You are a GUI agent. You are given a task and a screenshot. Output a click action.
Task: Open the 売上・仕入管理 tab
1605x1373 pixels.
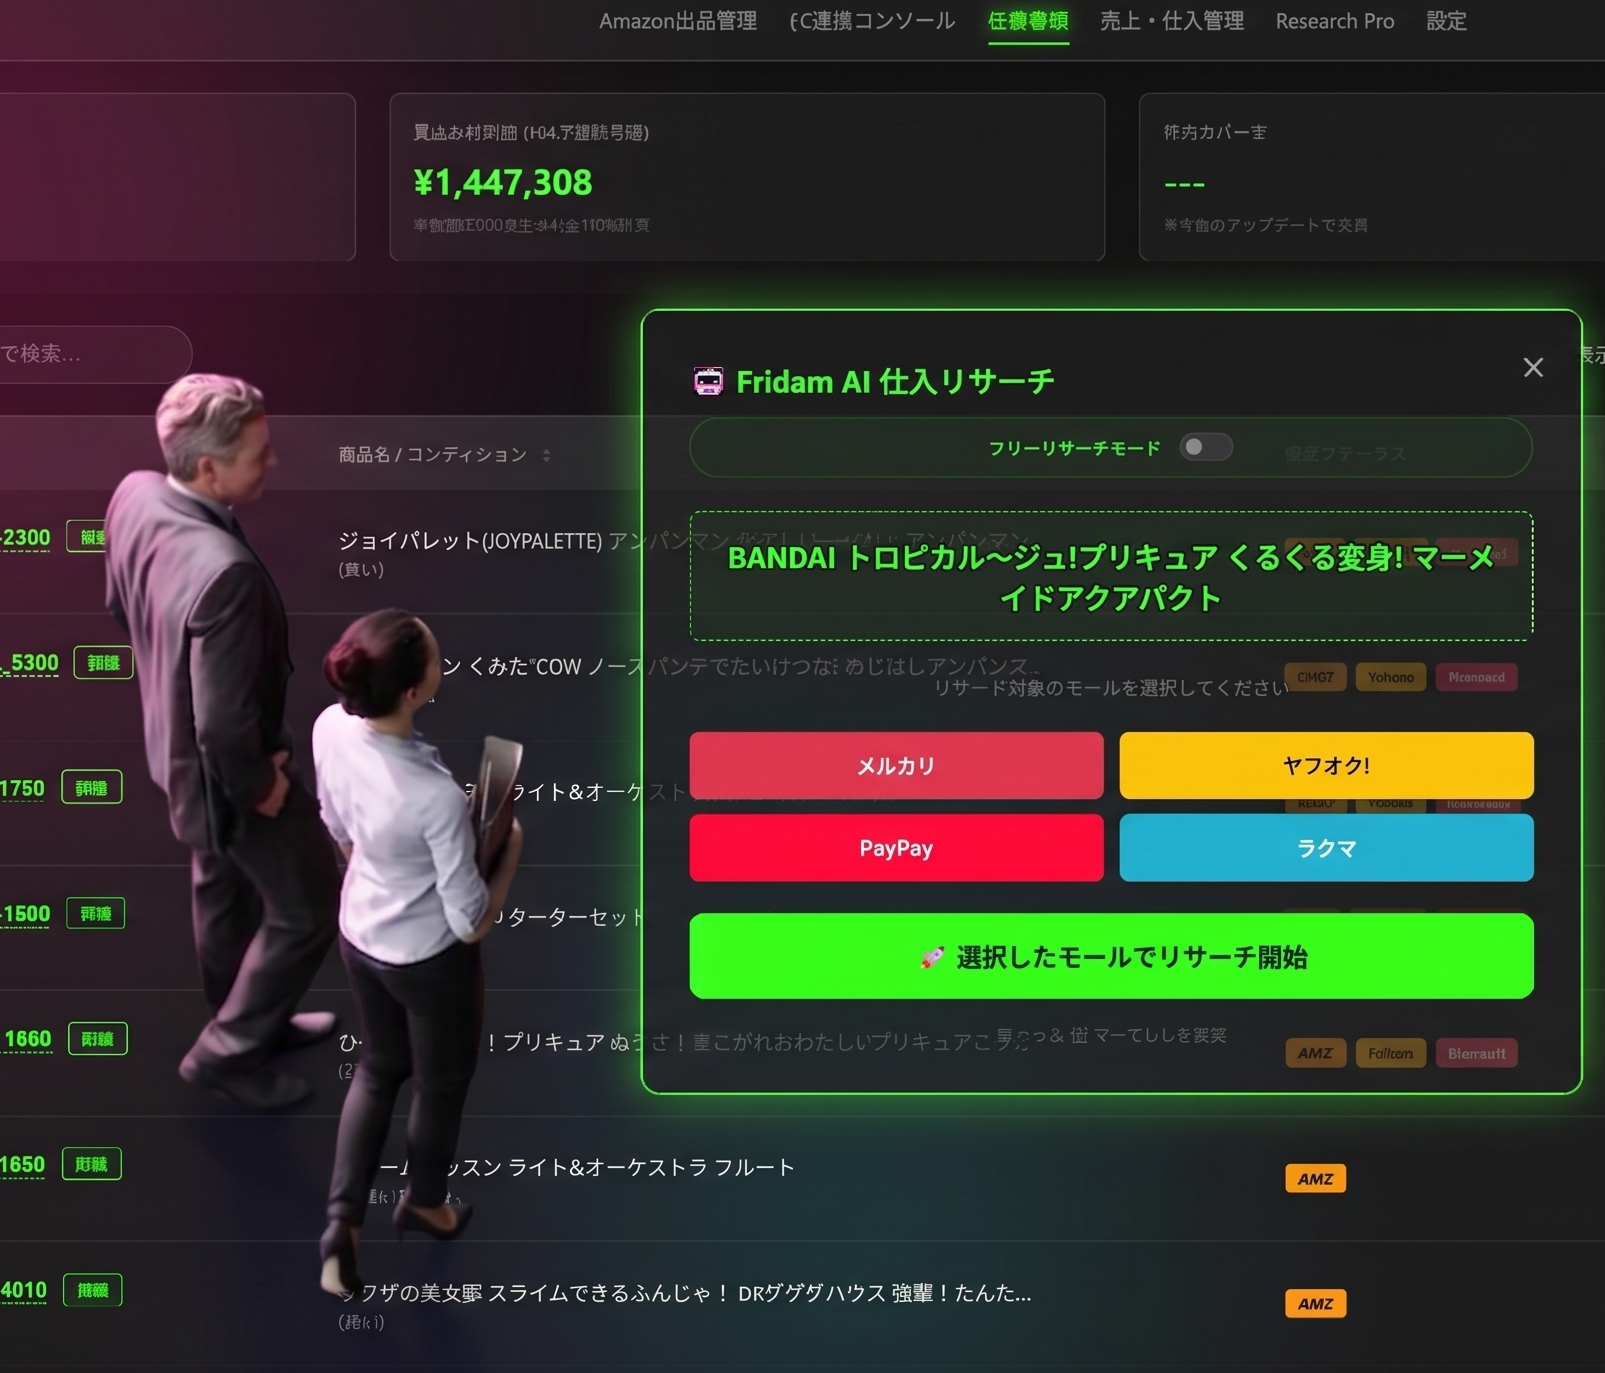[x=1172, y=21]
